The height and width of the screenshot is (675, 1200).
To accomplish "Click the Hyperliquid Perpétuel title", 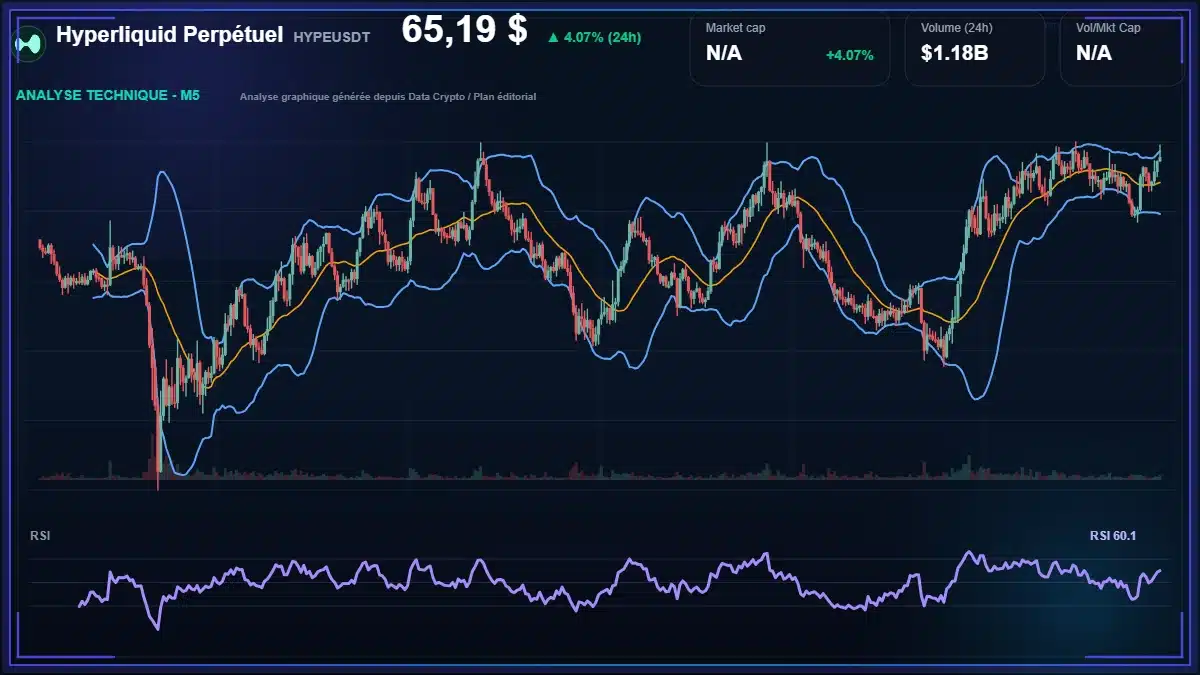I will 170,35.
